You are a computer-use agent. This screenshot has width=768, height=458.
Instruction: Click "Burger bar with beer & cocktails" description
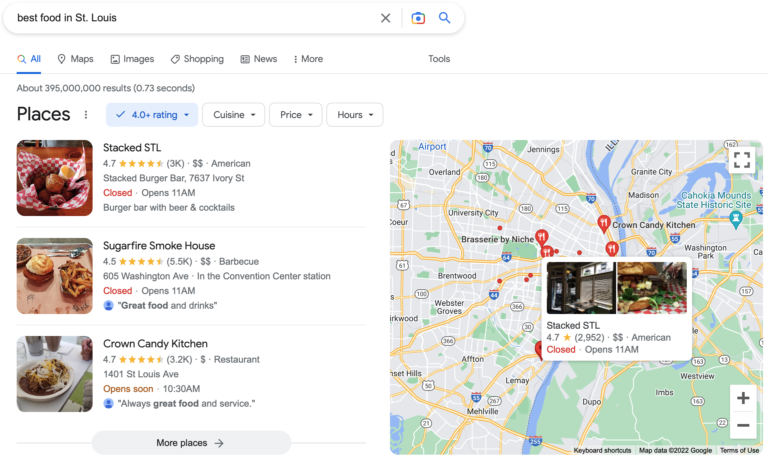pos(168,208)
